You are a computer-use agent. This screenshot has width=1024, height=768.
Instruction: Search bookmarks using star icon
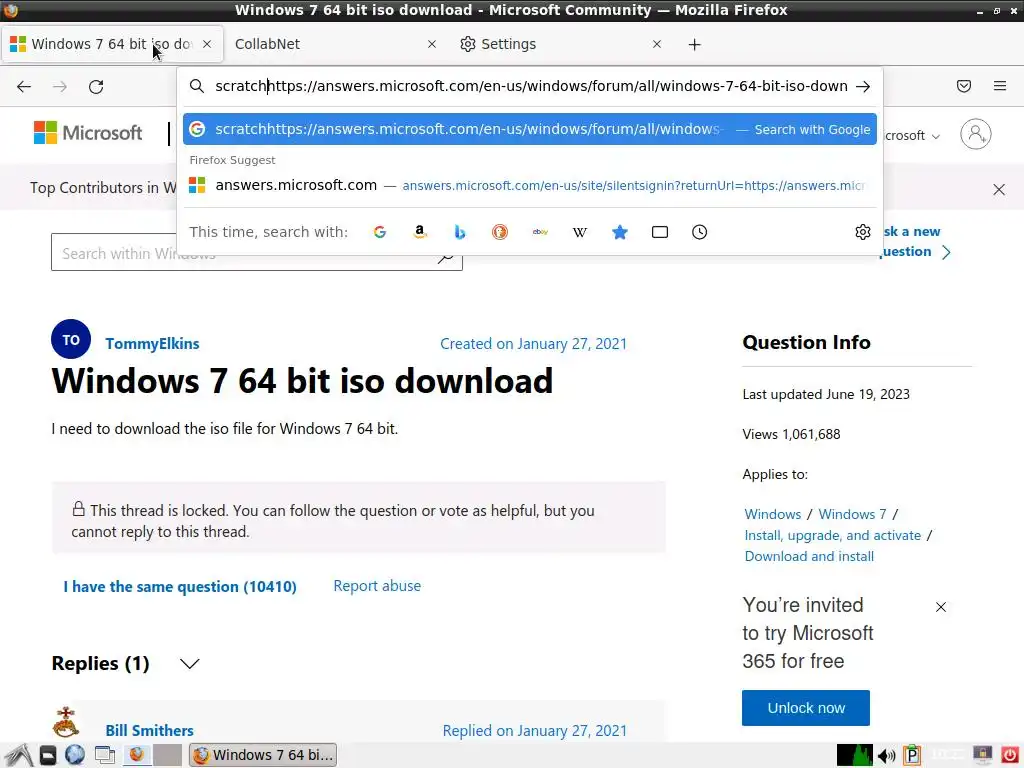coord(620,232)
